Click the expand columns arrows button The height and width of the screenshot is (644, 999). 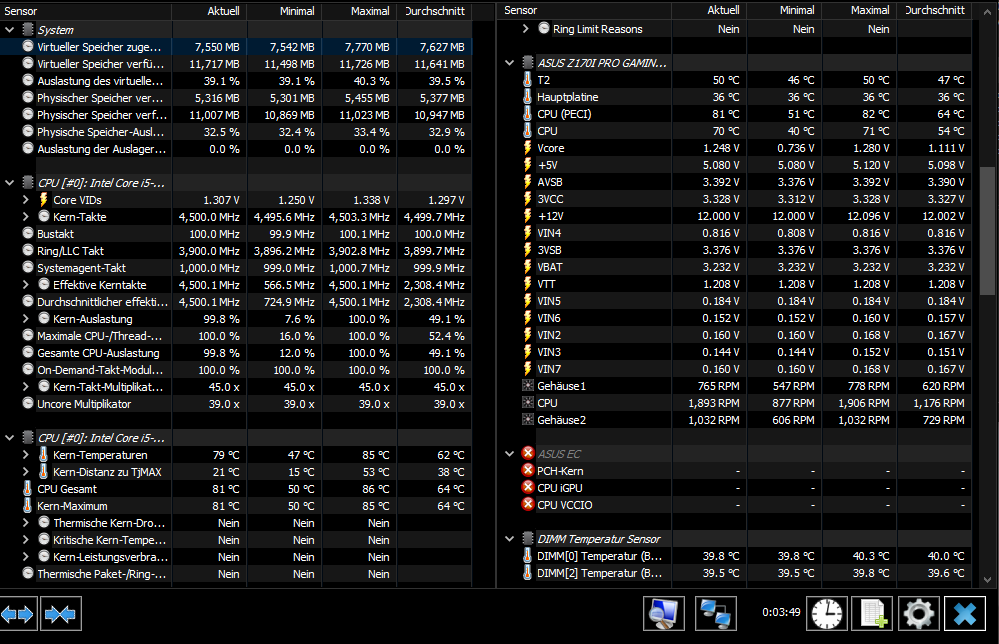click(x=18, y=613)
